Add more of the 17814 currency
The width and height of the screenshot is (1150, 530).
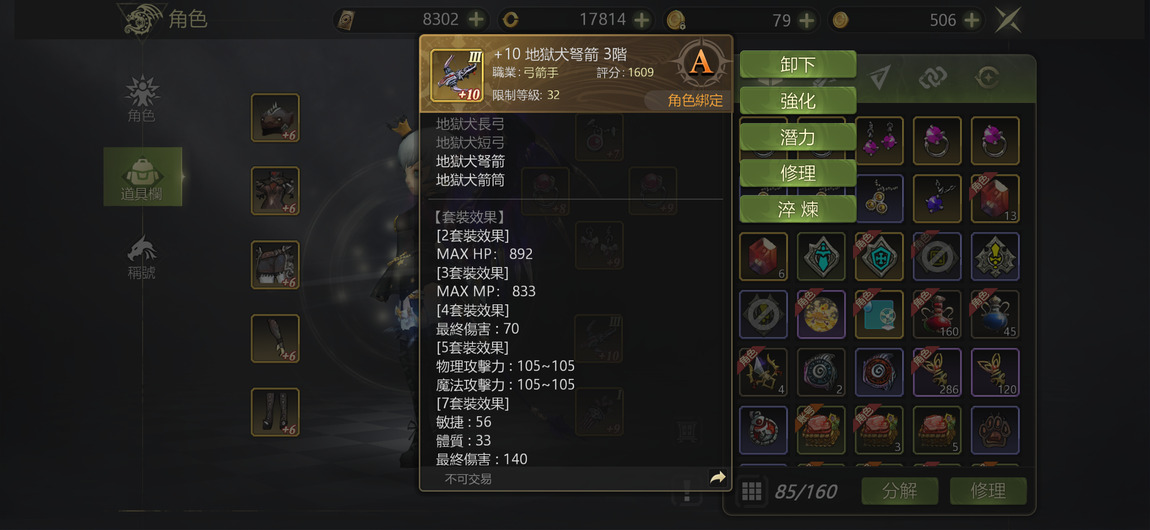click(x=642, y=20)
